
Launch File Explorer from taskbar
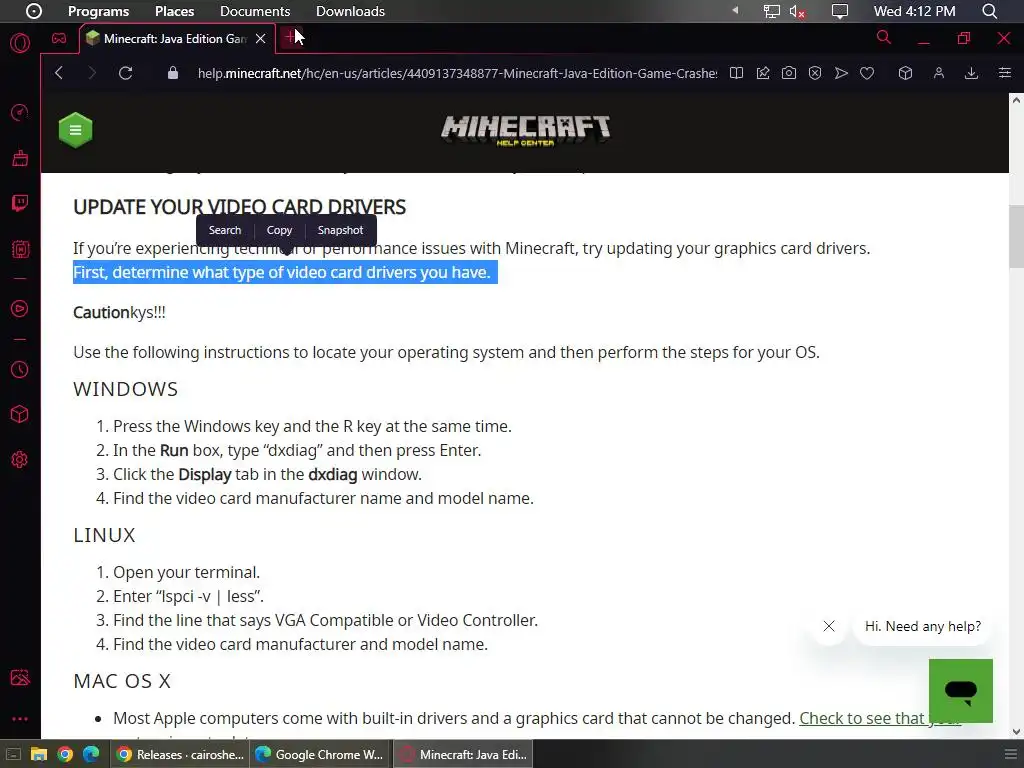tap(39, 754)
